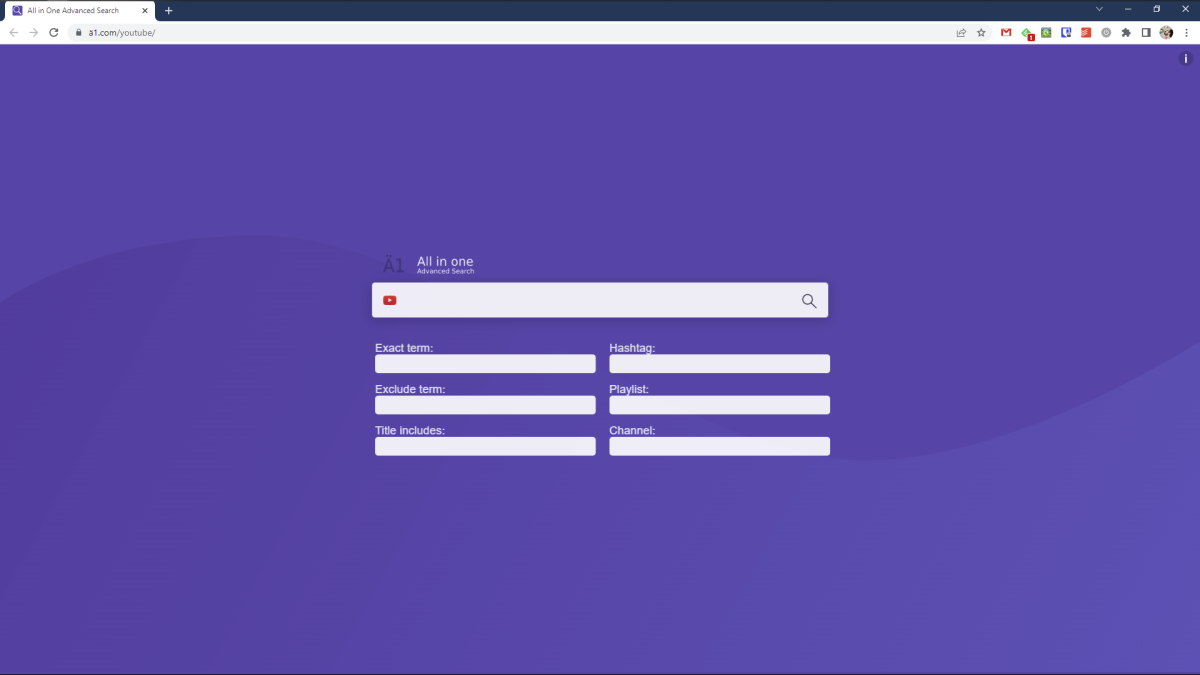This screenshot has width=1200, height=675.
Task: Minimize the Chrome window
Action: 1128,9
